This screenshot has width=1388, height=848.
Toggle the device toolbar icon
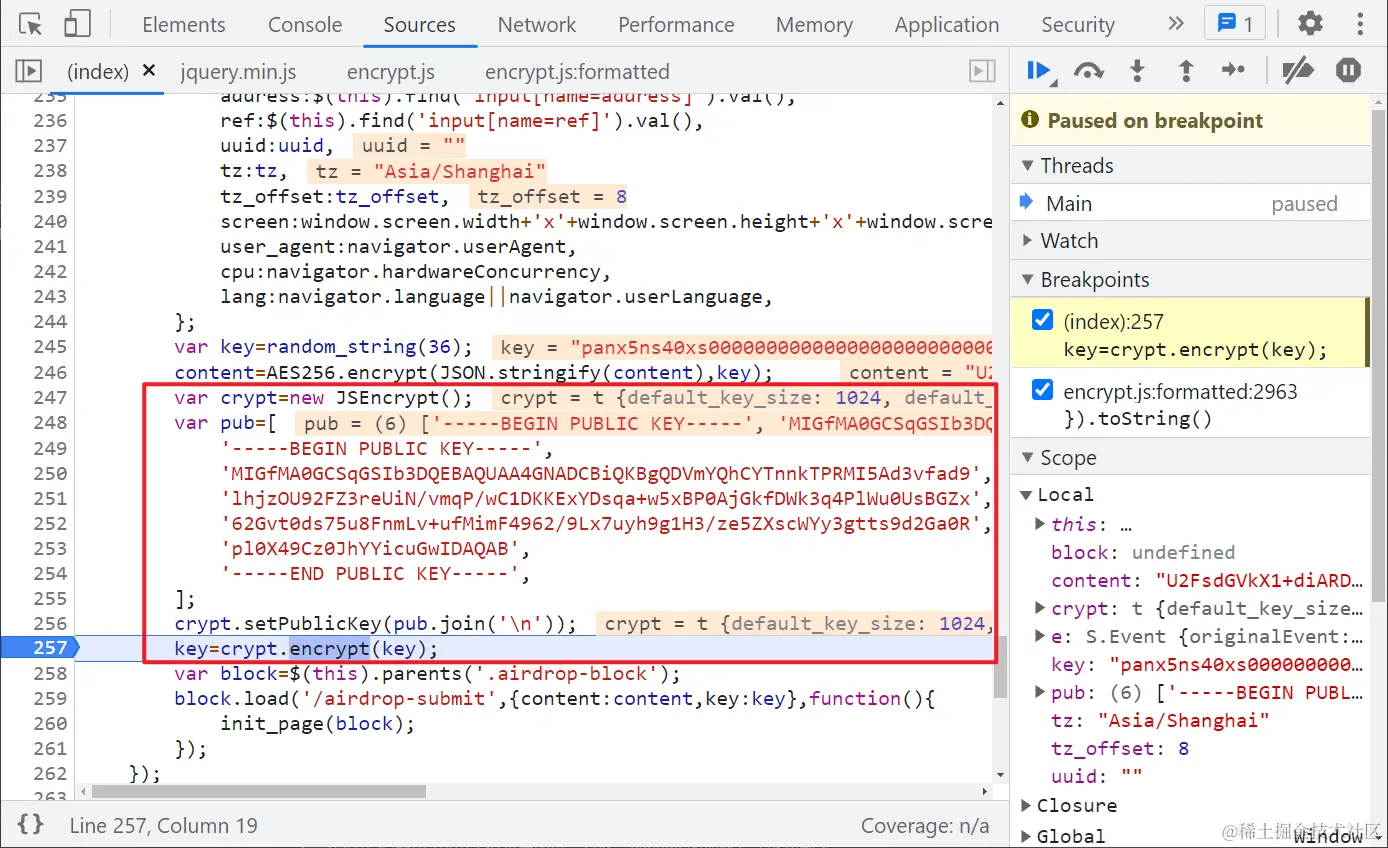(x=77, y=24)
